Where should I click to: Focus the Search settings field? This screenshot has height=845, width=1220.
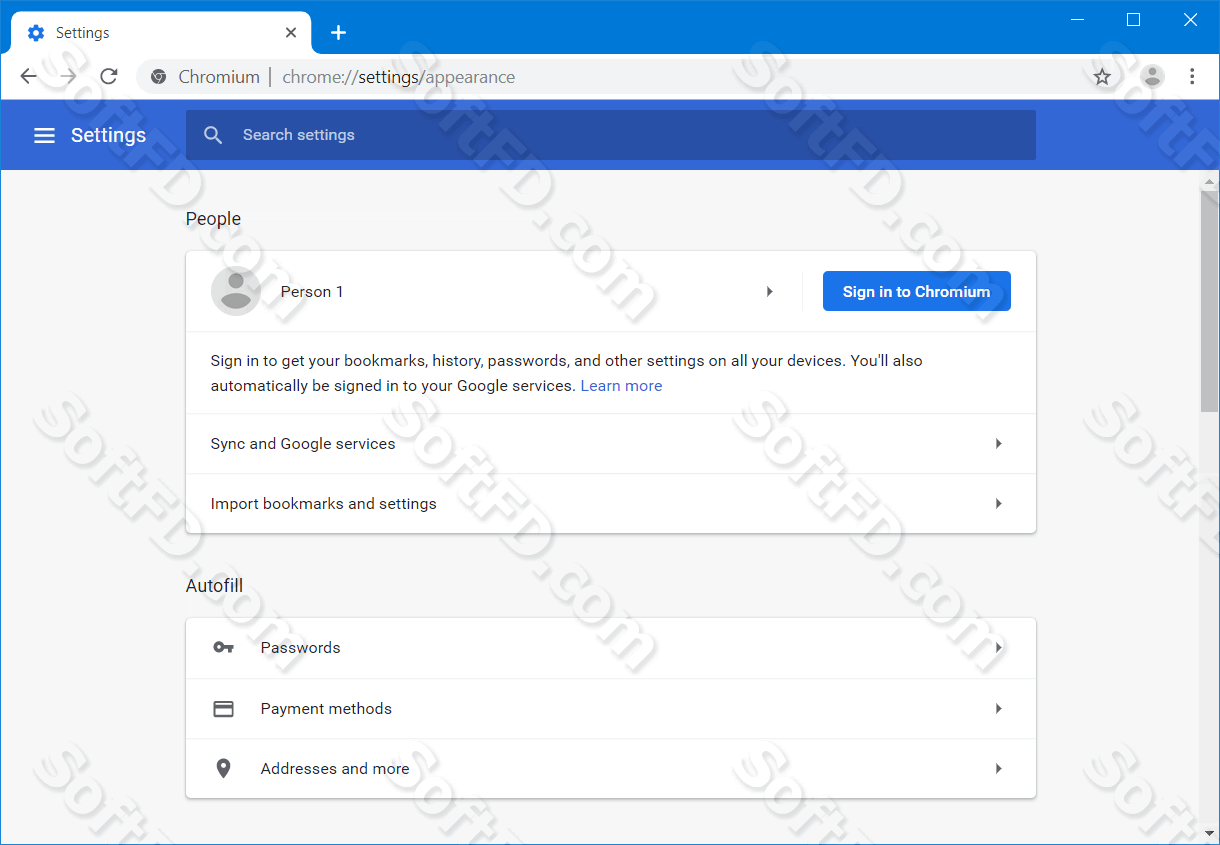[x=611, y=135]
